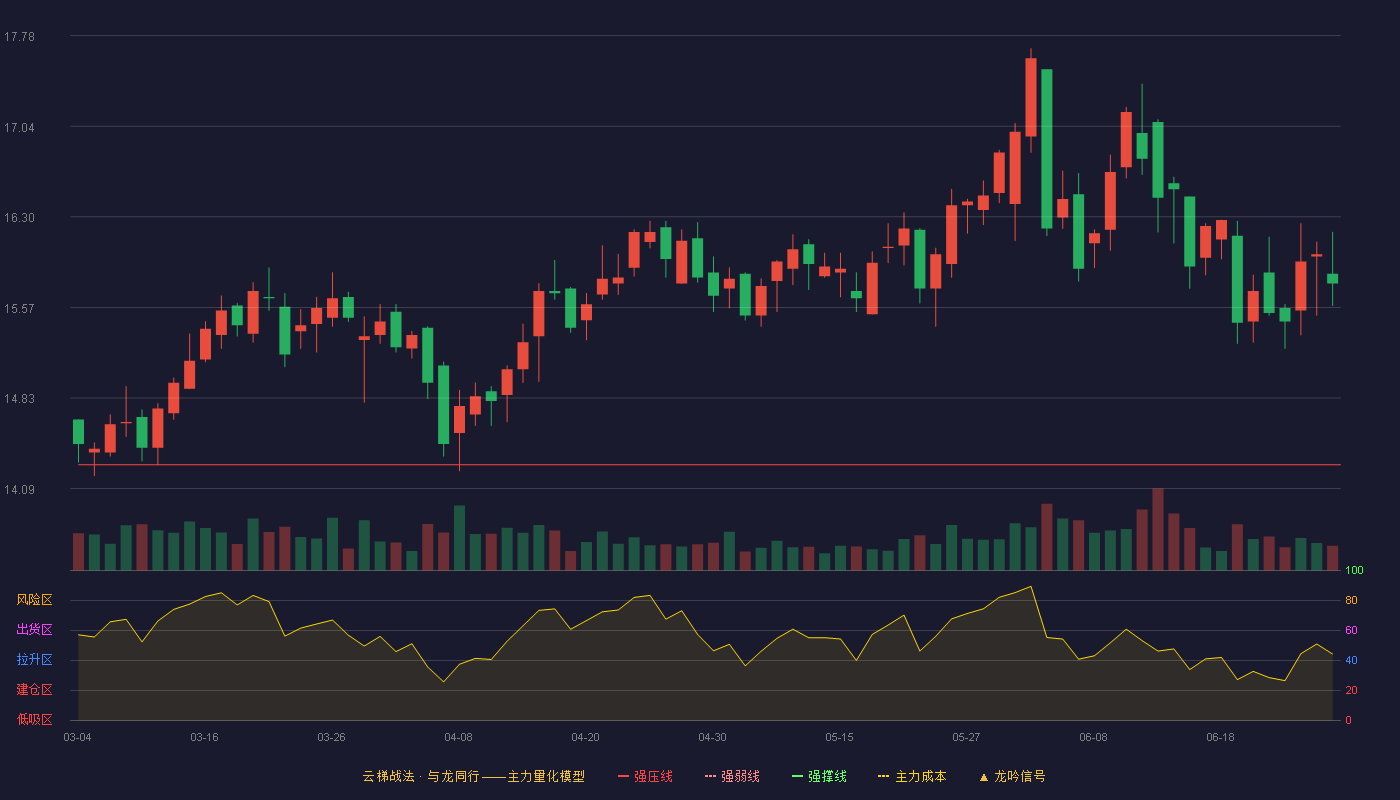1400x800 pixels.
Task: Click the 05-15 date label
Action: (839, 737)
